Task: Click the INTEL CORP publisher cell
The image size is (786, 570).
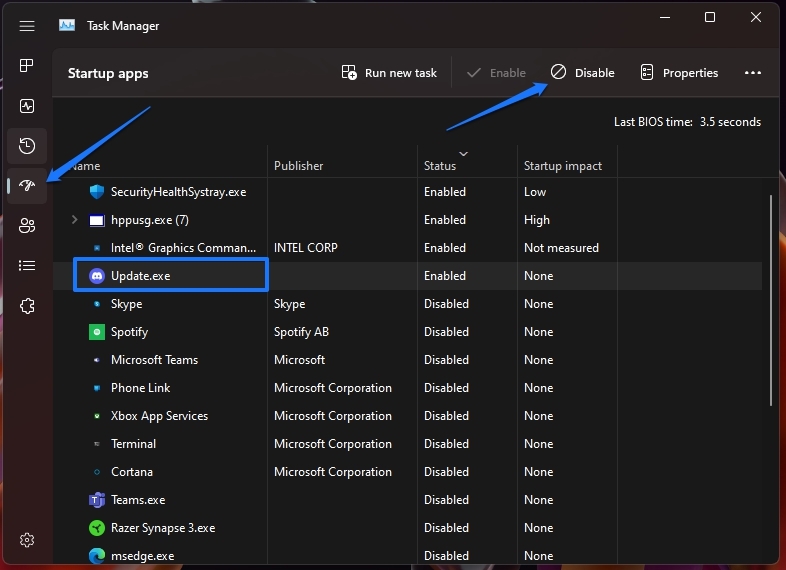Action: pos(306,248)
